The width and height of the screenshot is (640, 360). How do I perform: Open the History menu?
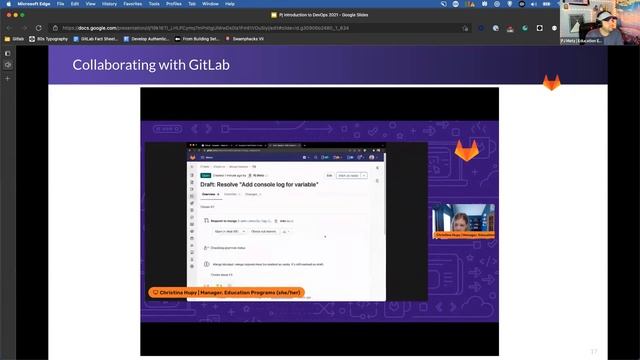pos(109,4)
